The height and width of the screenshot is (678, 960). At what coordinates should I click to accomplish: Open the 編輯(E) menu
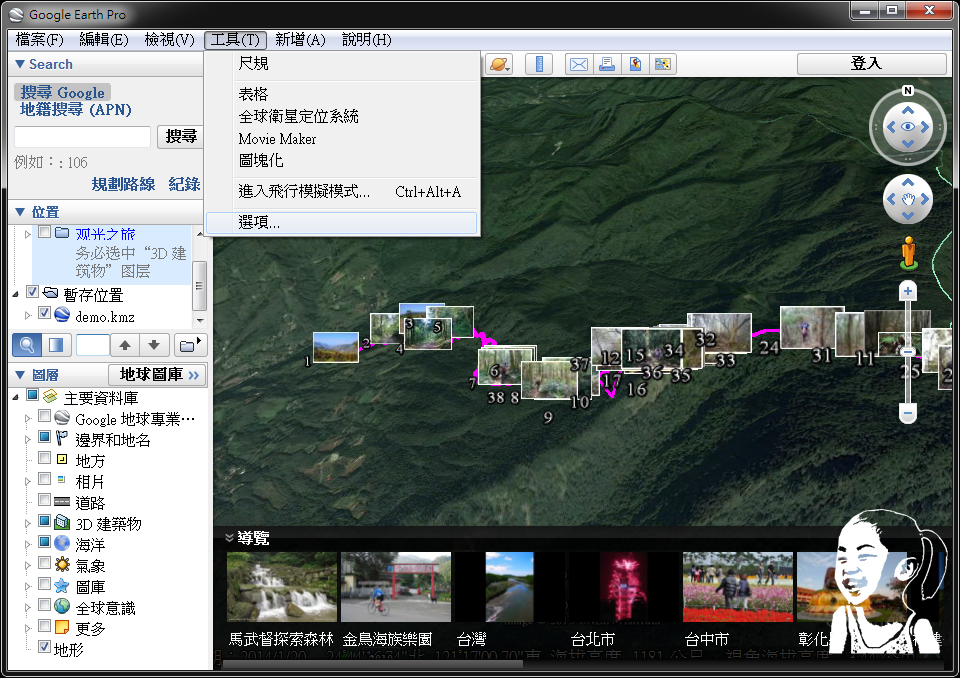[x=104, y=40]
